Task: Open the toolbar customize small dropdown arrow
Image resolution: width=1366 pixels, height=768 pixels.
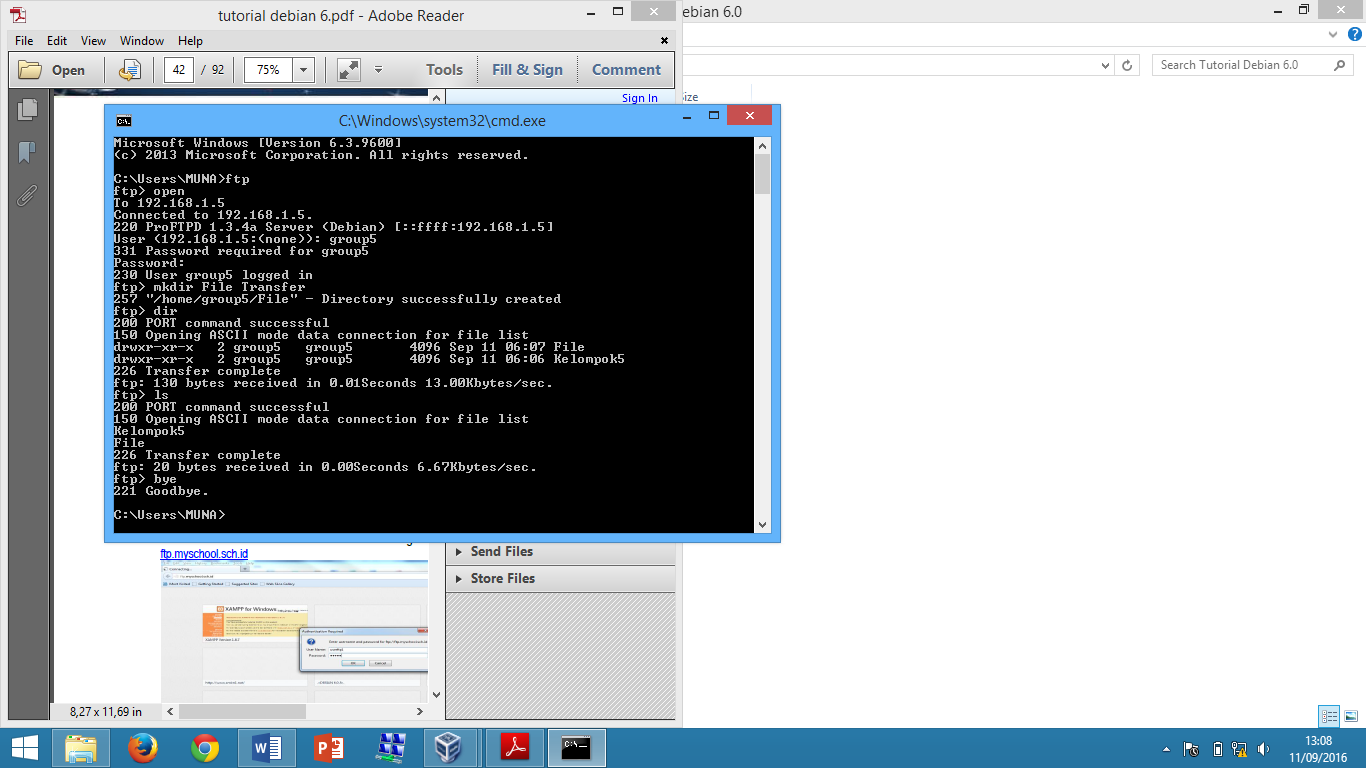Action: pos(378,70)
